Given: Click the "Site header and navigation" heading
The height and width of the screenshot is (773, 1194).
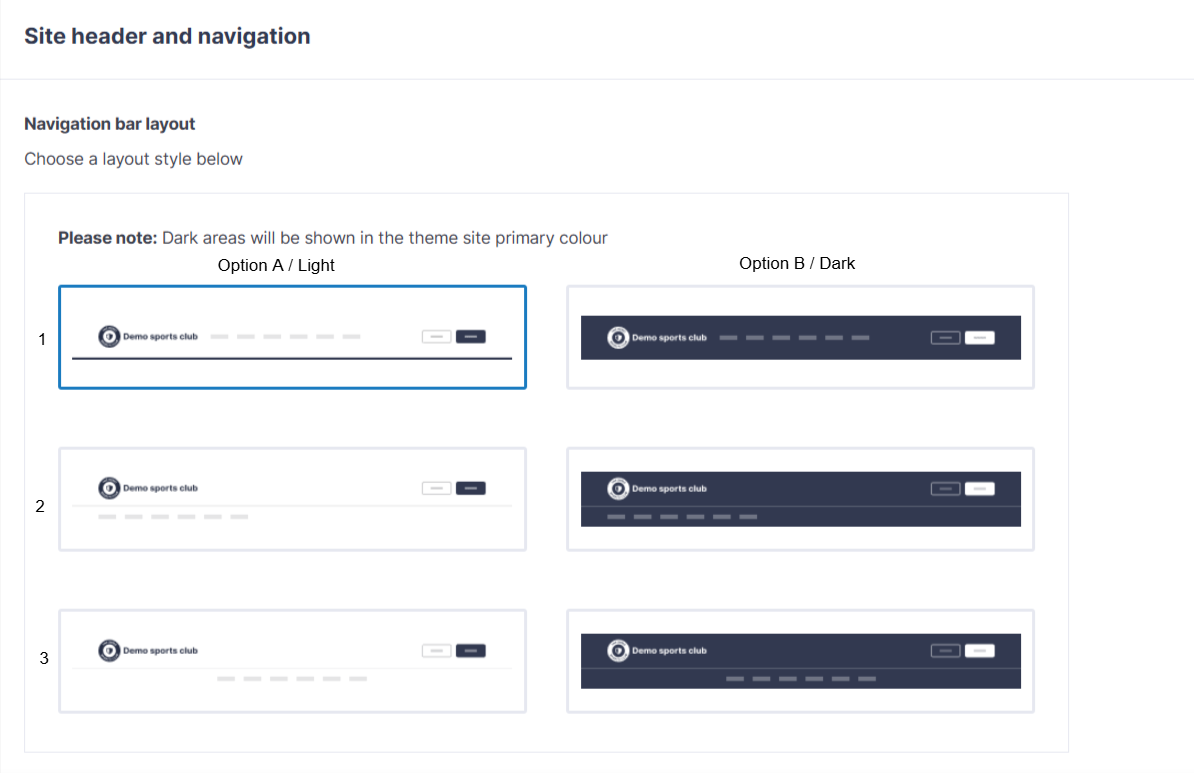Looking at the screenshot, I should click(x=167, y=37).
